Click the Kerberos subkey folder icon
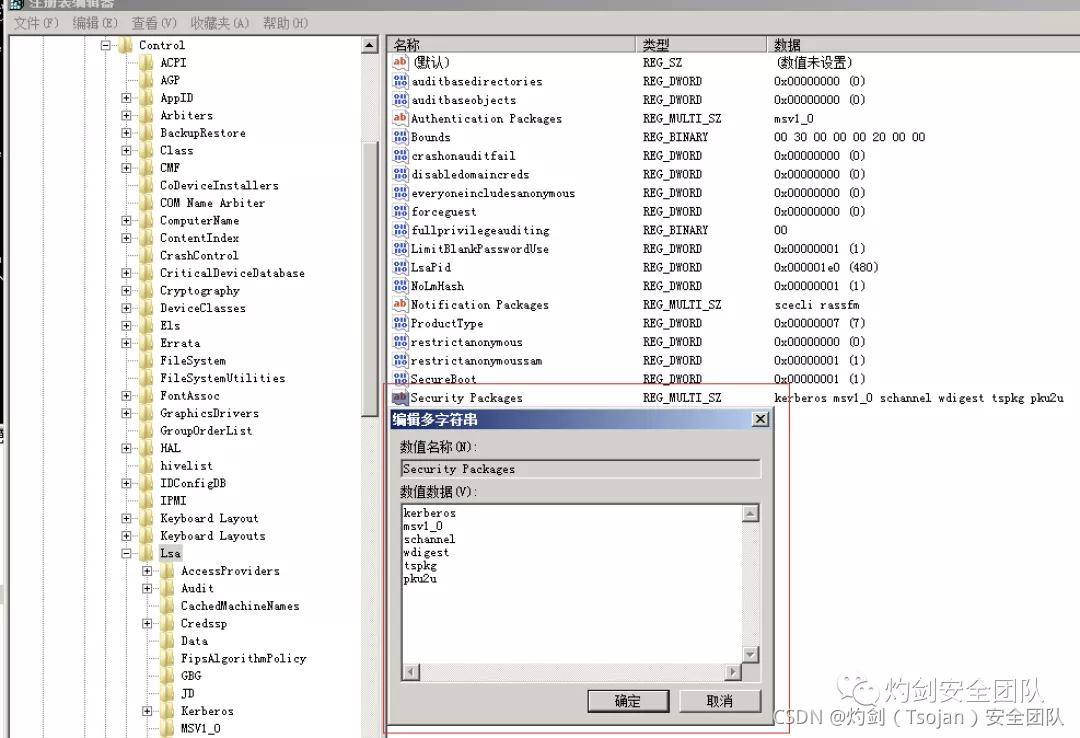This screenshot has height=738, width=1080. [x=167, y=710]
